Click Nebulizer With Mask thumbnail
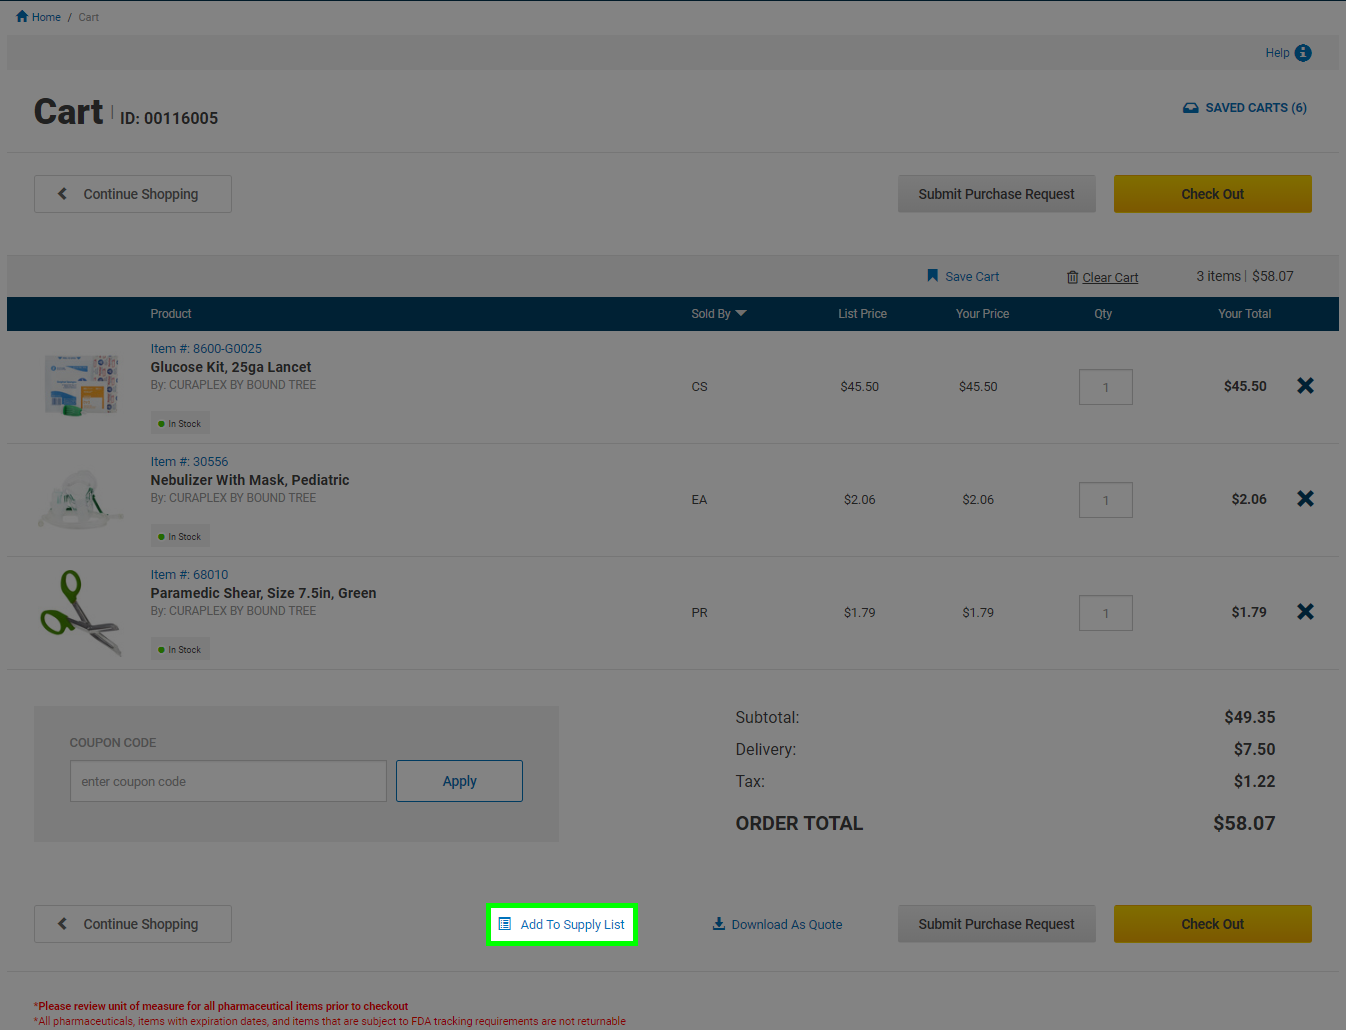This screenshot has height=1030, width=1346. point(80,498)
